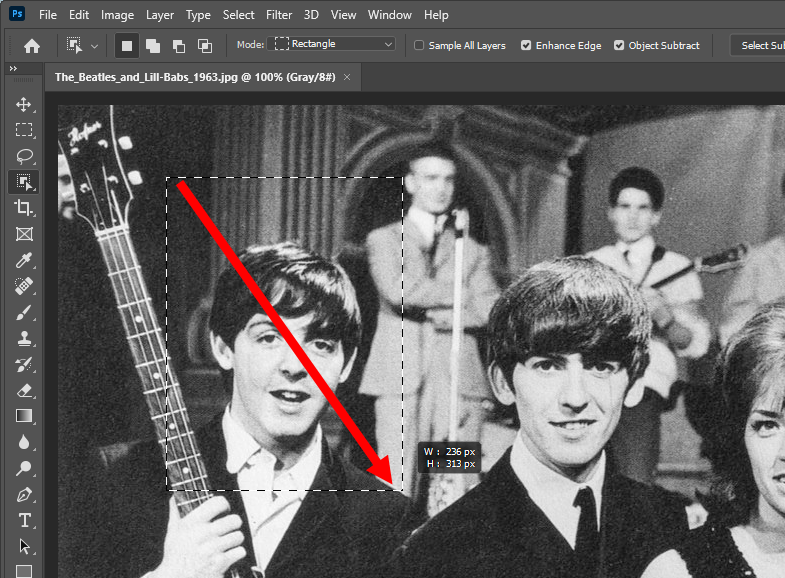The height and width of the screenshot is (578, 785).
Task: Select the Lasso tool
Action: (24, 156)
